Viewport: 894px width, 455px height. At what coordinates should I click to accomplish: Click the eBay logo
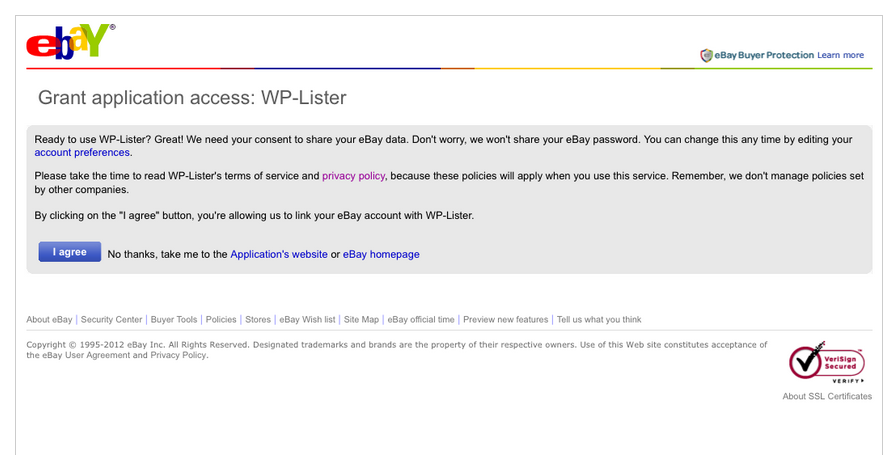point(70,42)
